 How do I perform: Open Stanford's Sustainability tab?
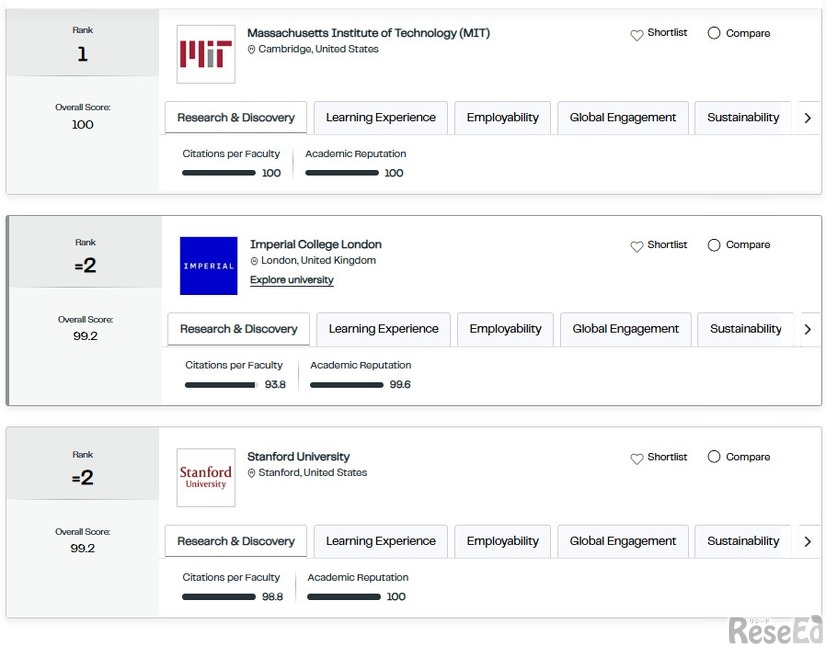[x=743, y=541]
